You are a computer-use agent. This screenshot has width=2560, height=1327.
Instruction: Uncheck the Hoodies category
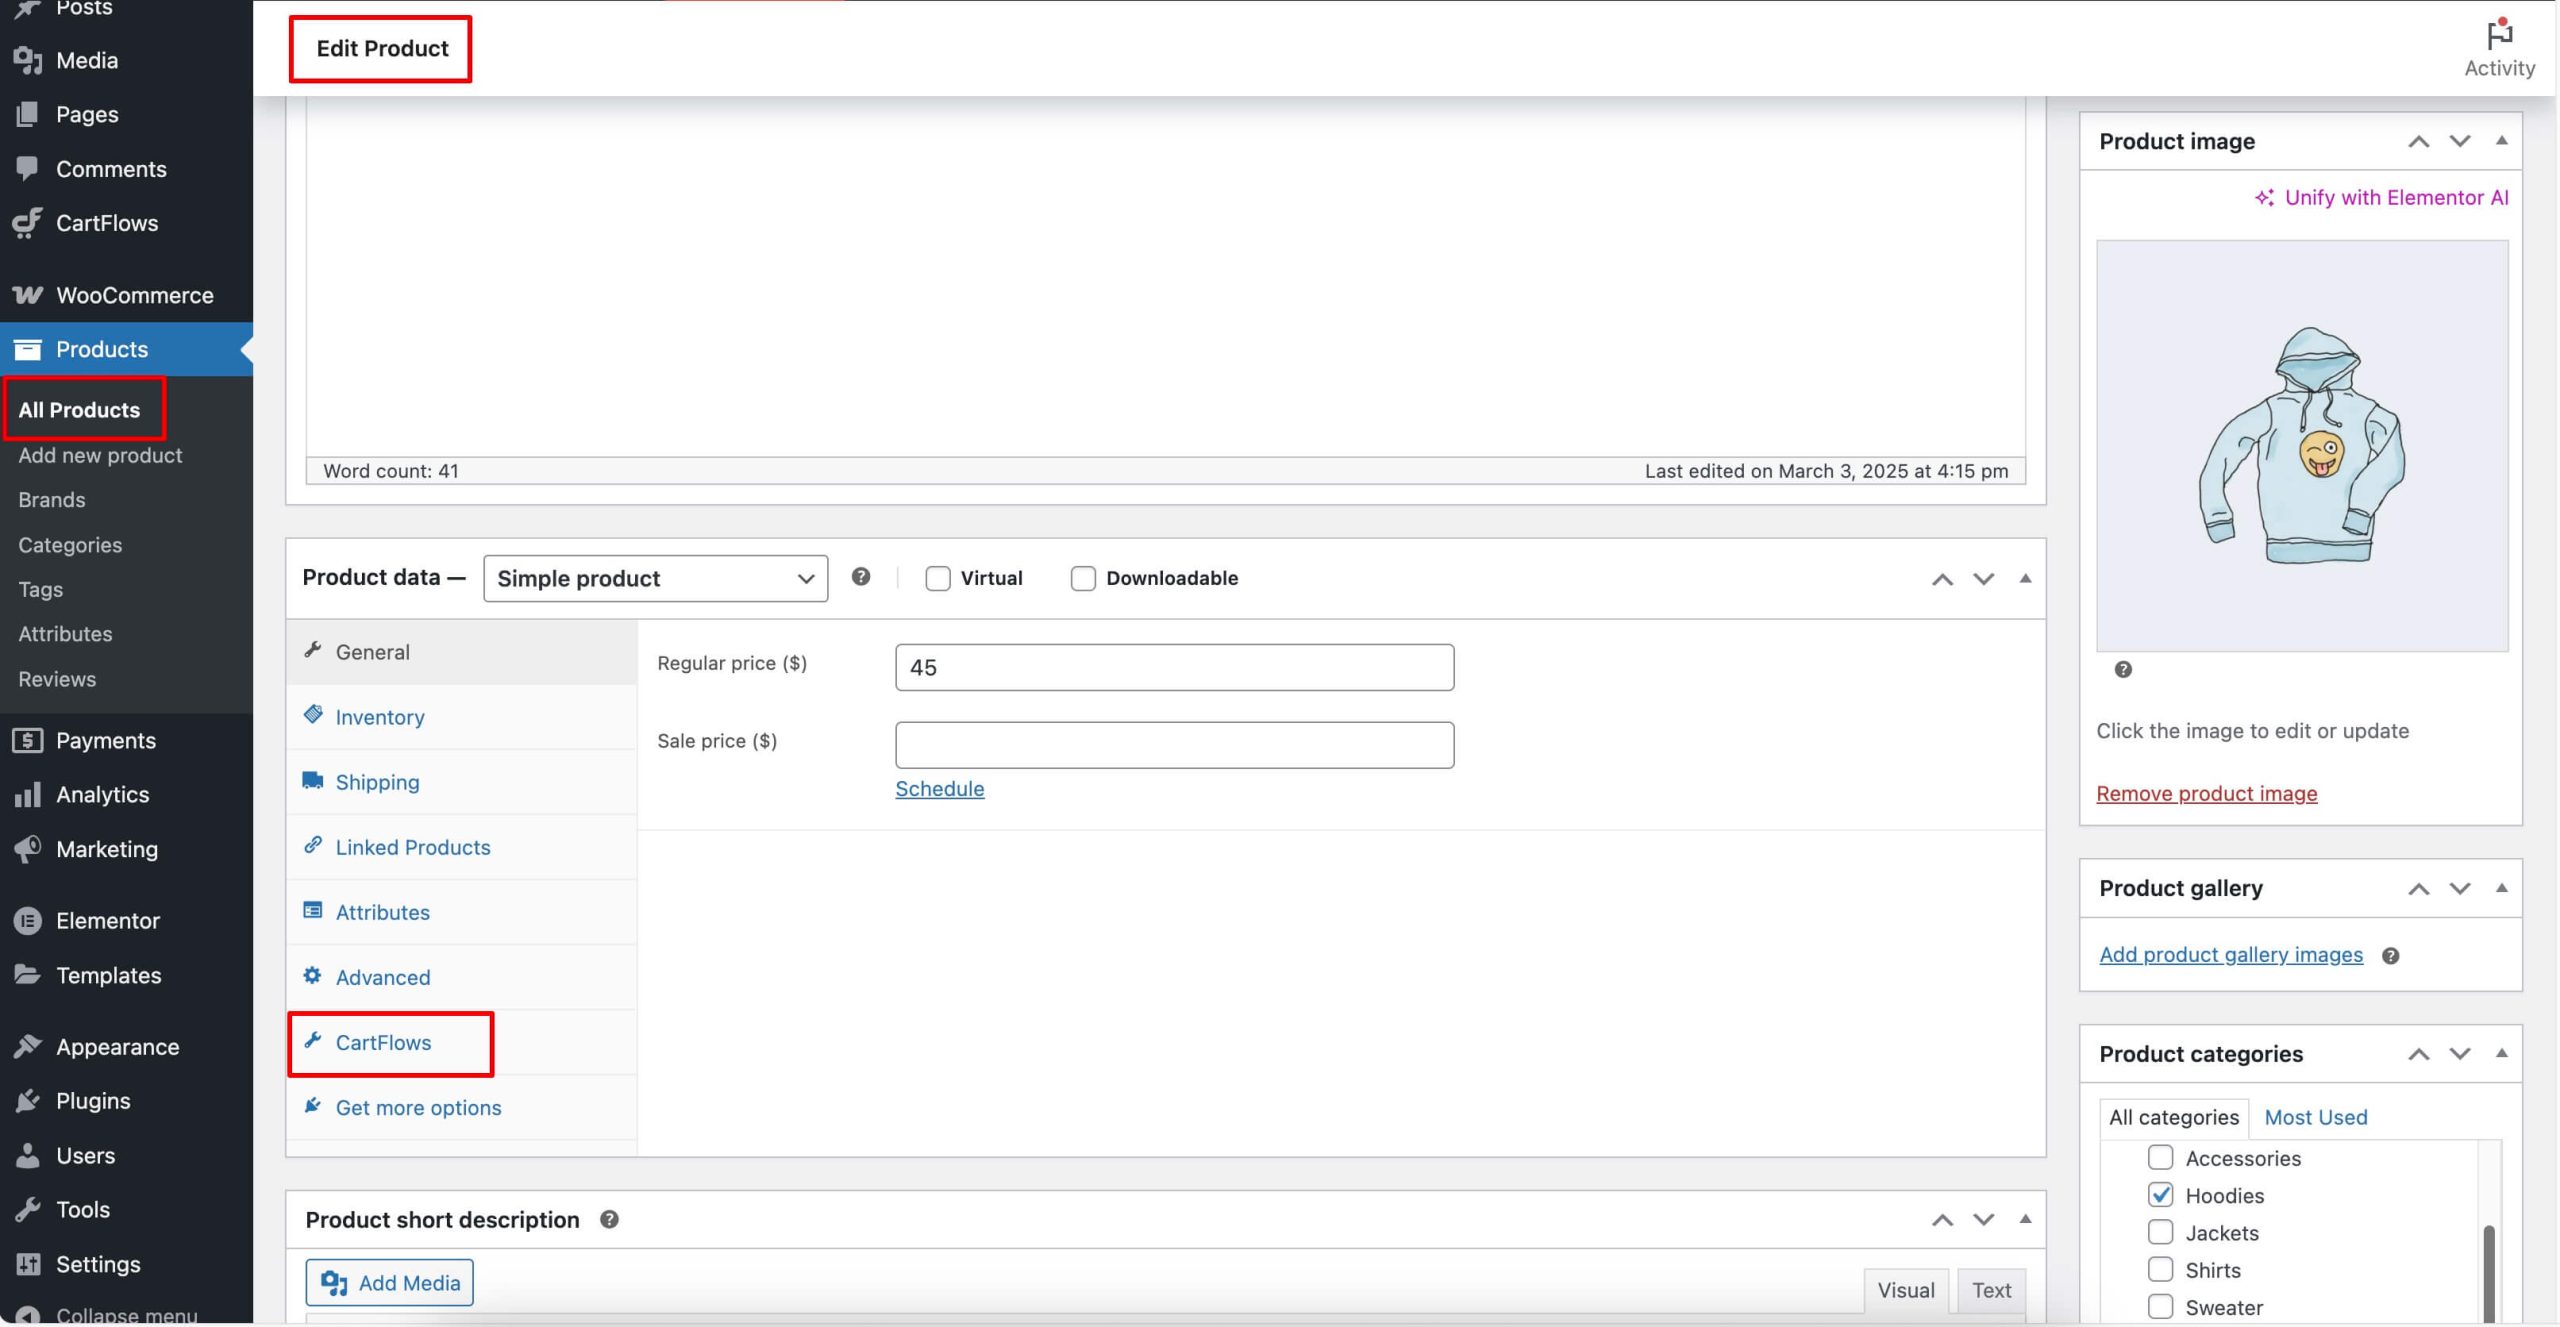coord(2160,1195)
